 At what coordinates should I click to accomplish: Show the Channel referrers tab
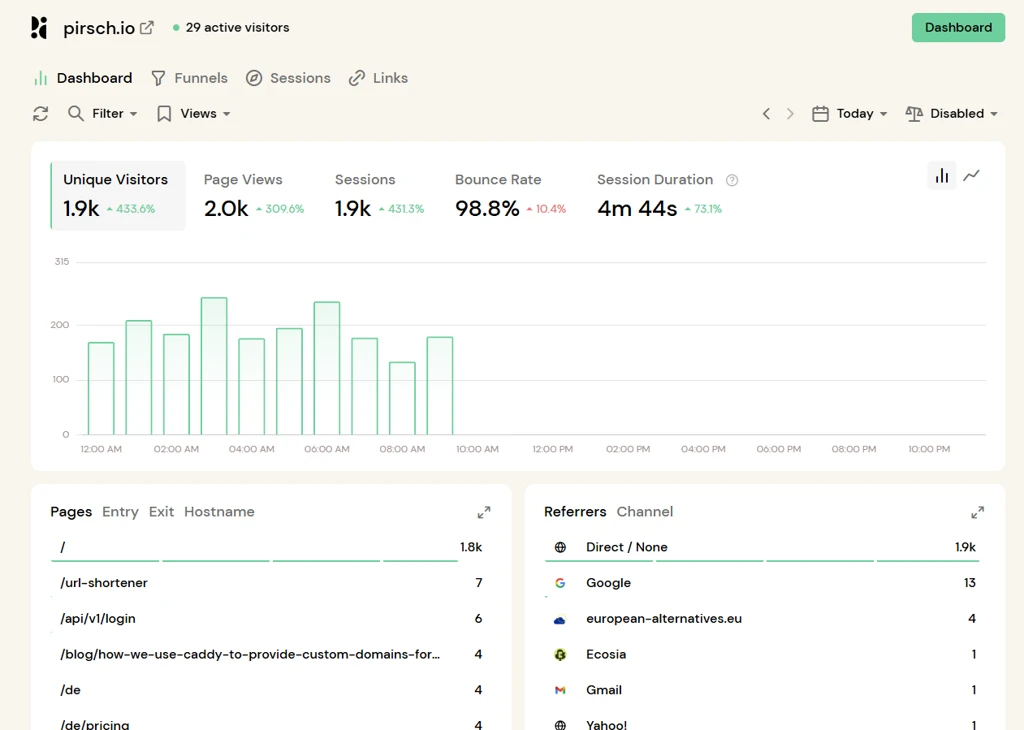click(645, 512)
